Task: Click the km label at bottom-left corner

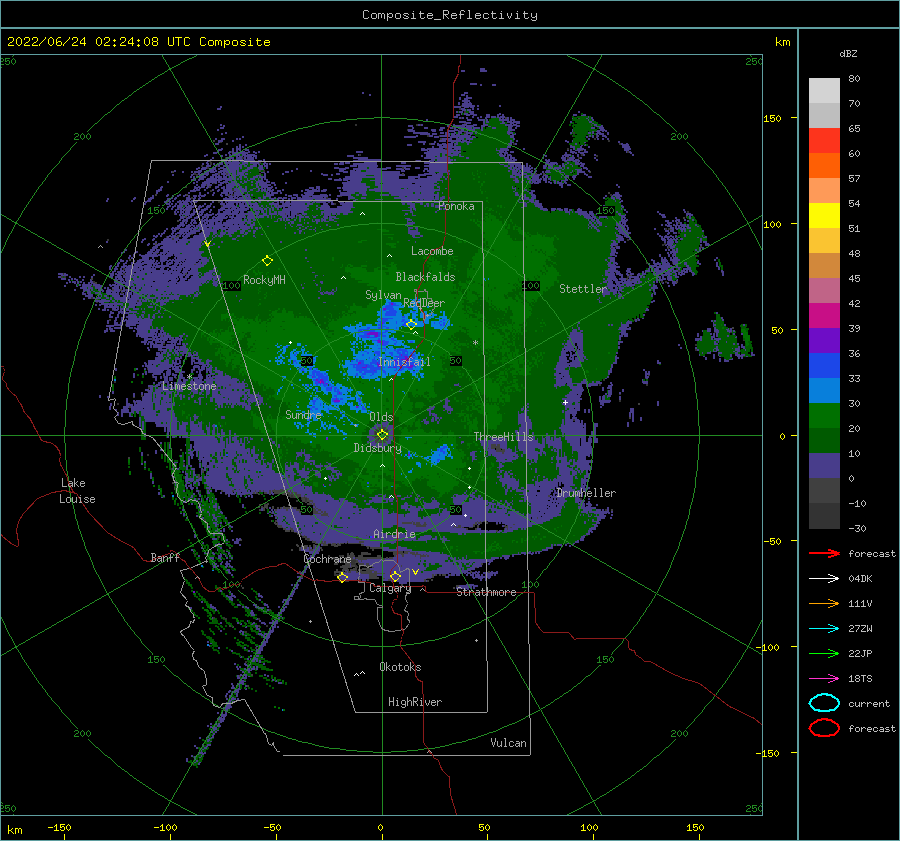Action: (x=14, y=830)
